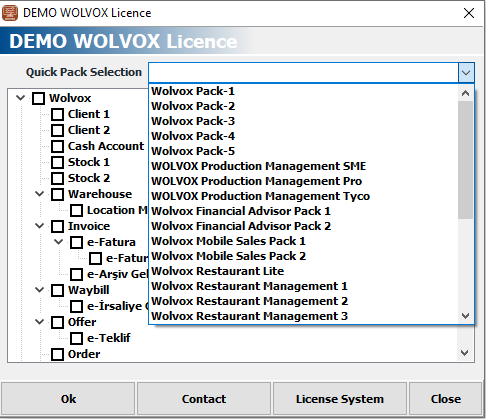Collapse the Offer tree node
Viewport: 486px width, 419px height.
[40, 322]
